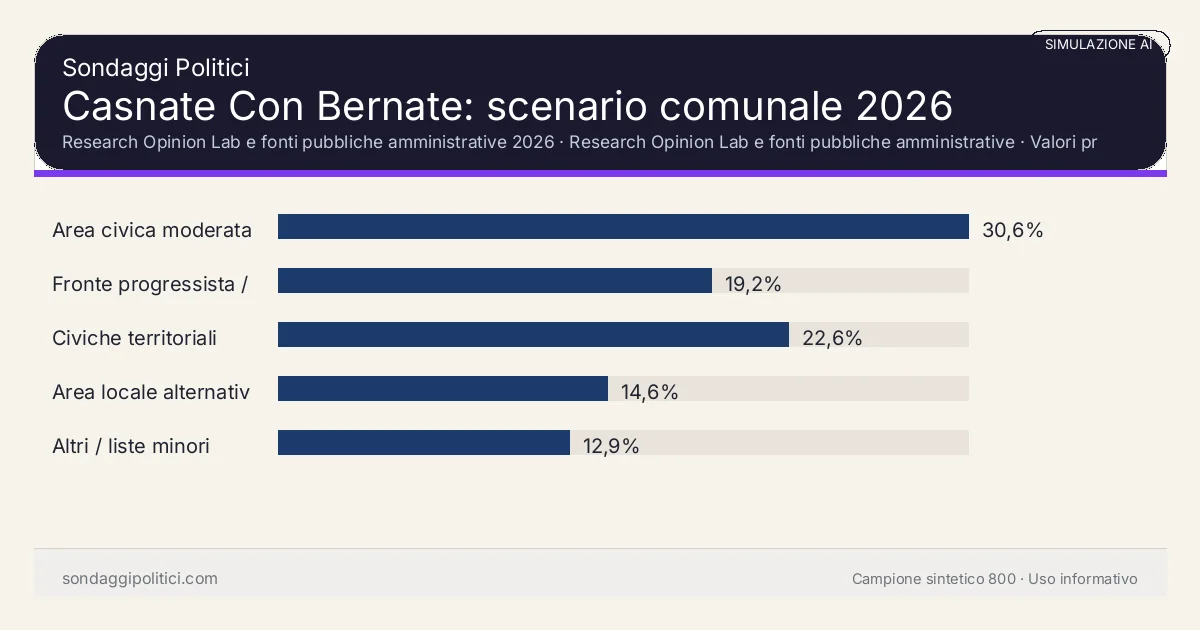
Task: Click the 30,6% value label
Action: (1012, 230)
